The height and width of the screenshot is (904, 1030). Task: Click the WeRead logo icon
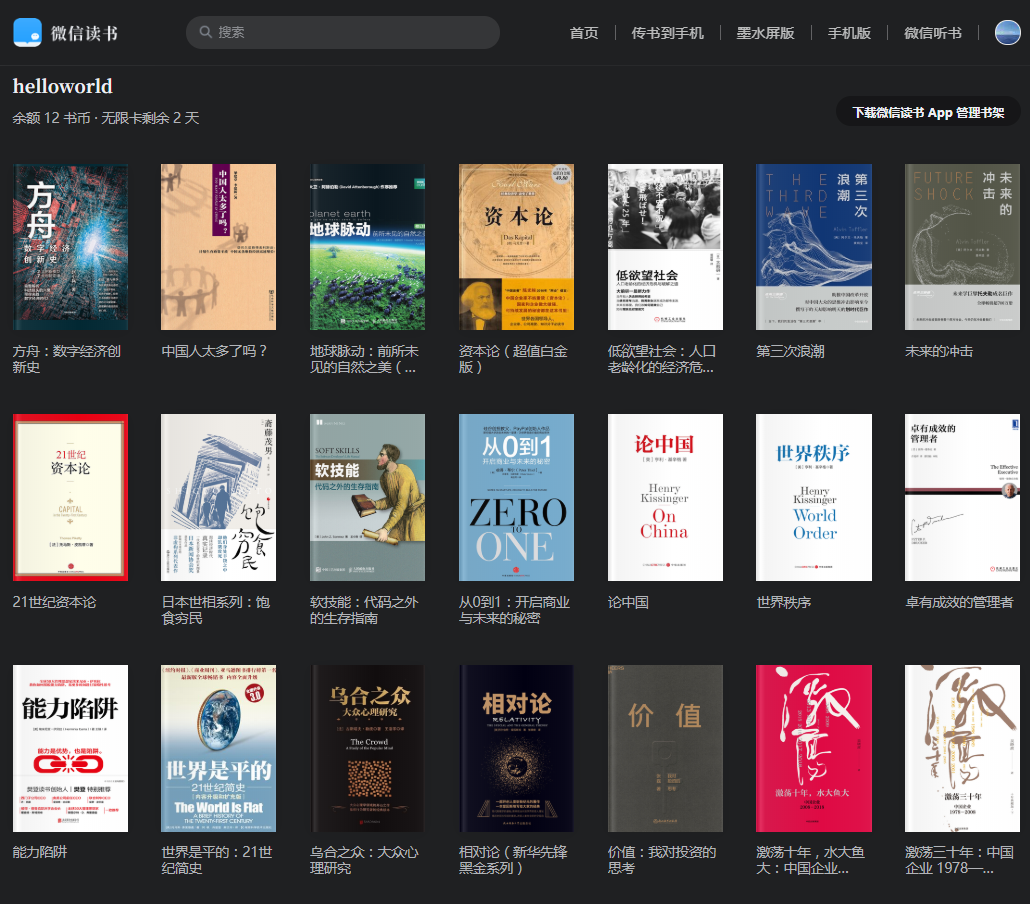tap(28, 32)
